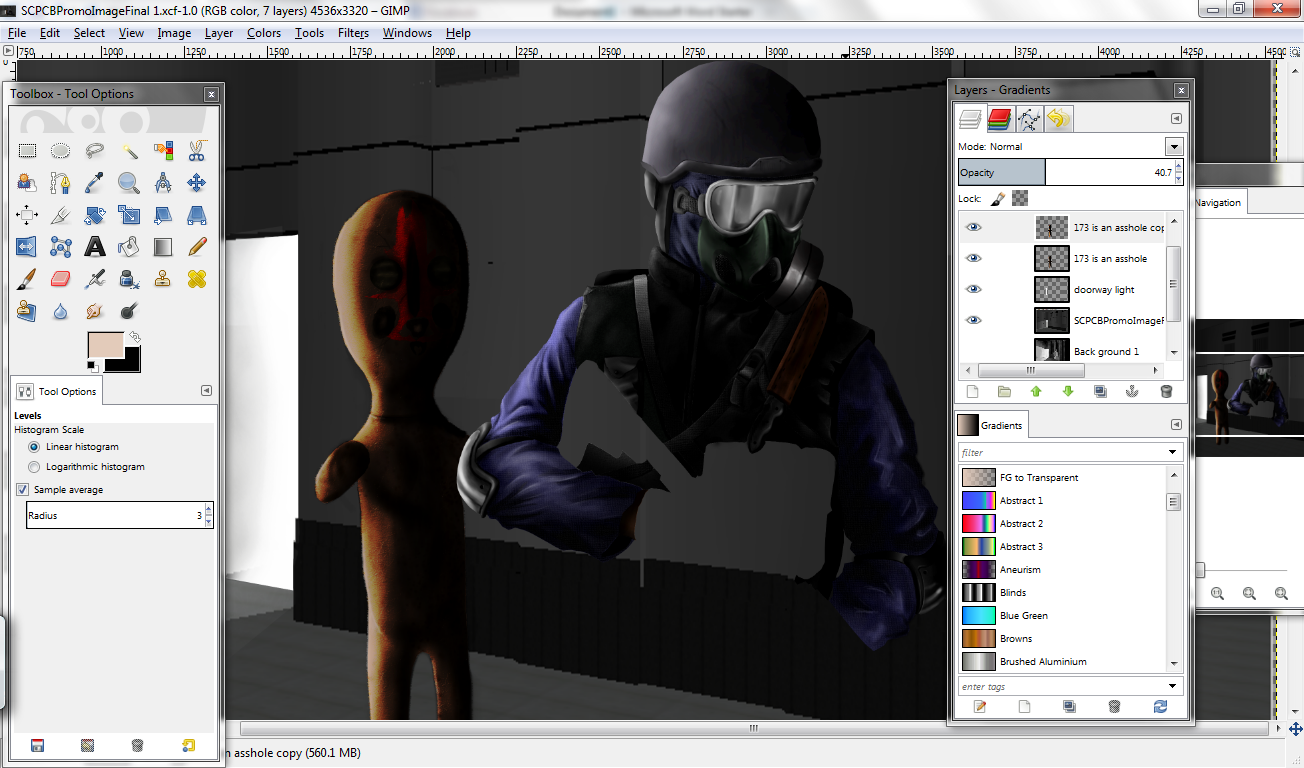Increase Radius with the stepper arrow
The image size is (1304, 768).
point(209,511)
